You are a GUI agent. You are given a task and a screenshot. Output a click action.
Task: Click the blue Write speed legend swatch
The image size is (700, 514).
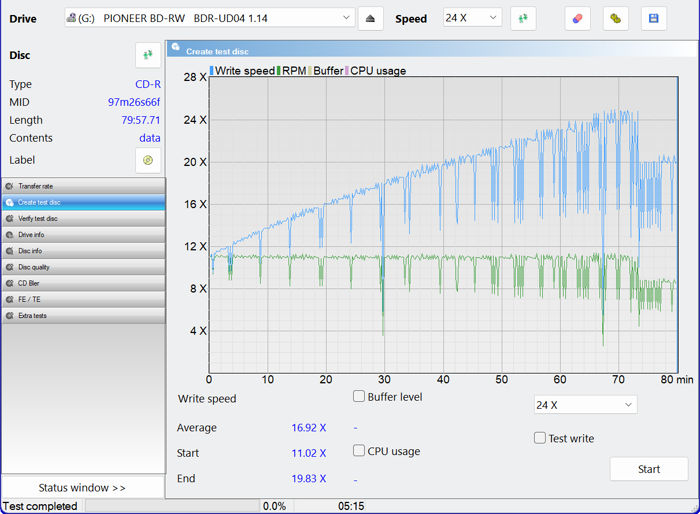[212, 71]
